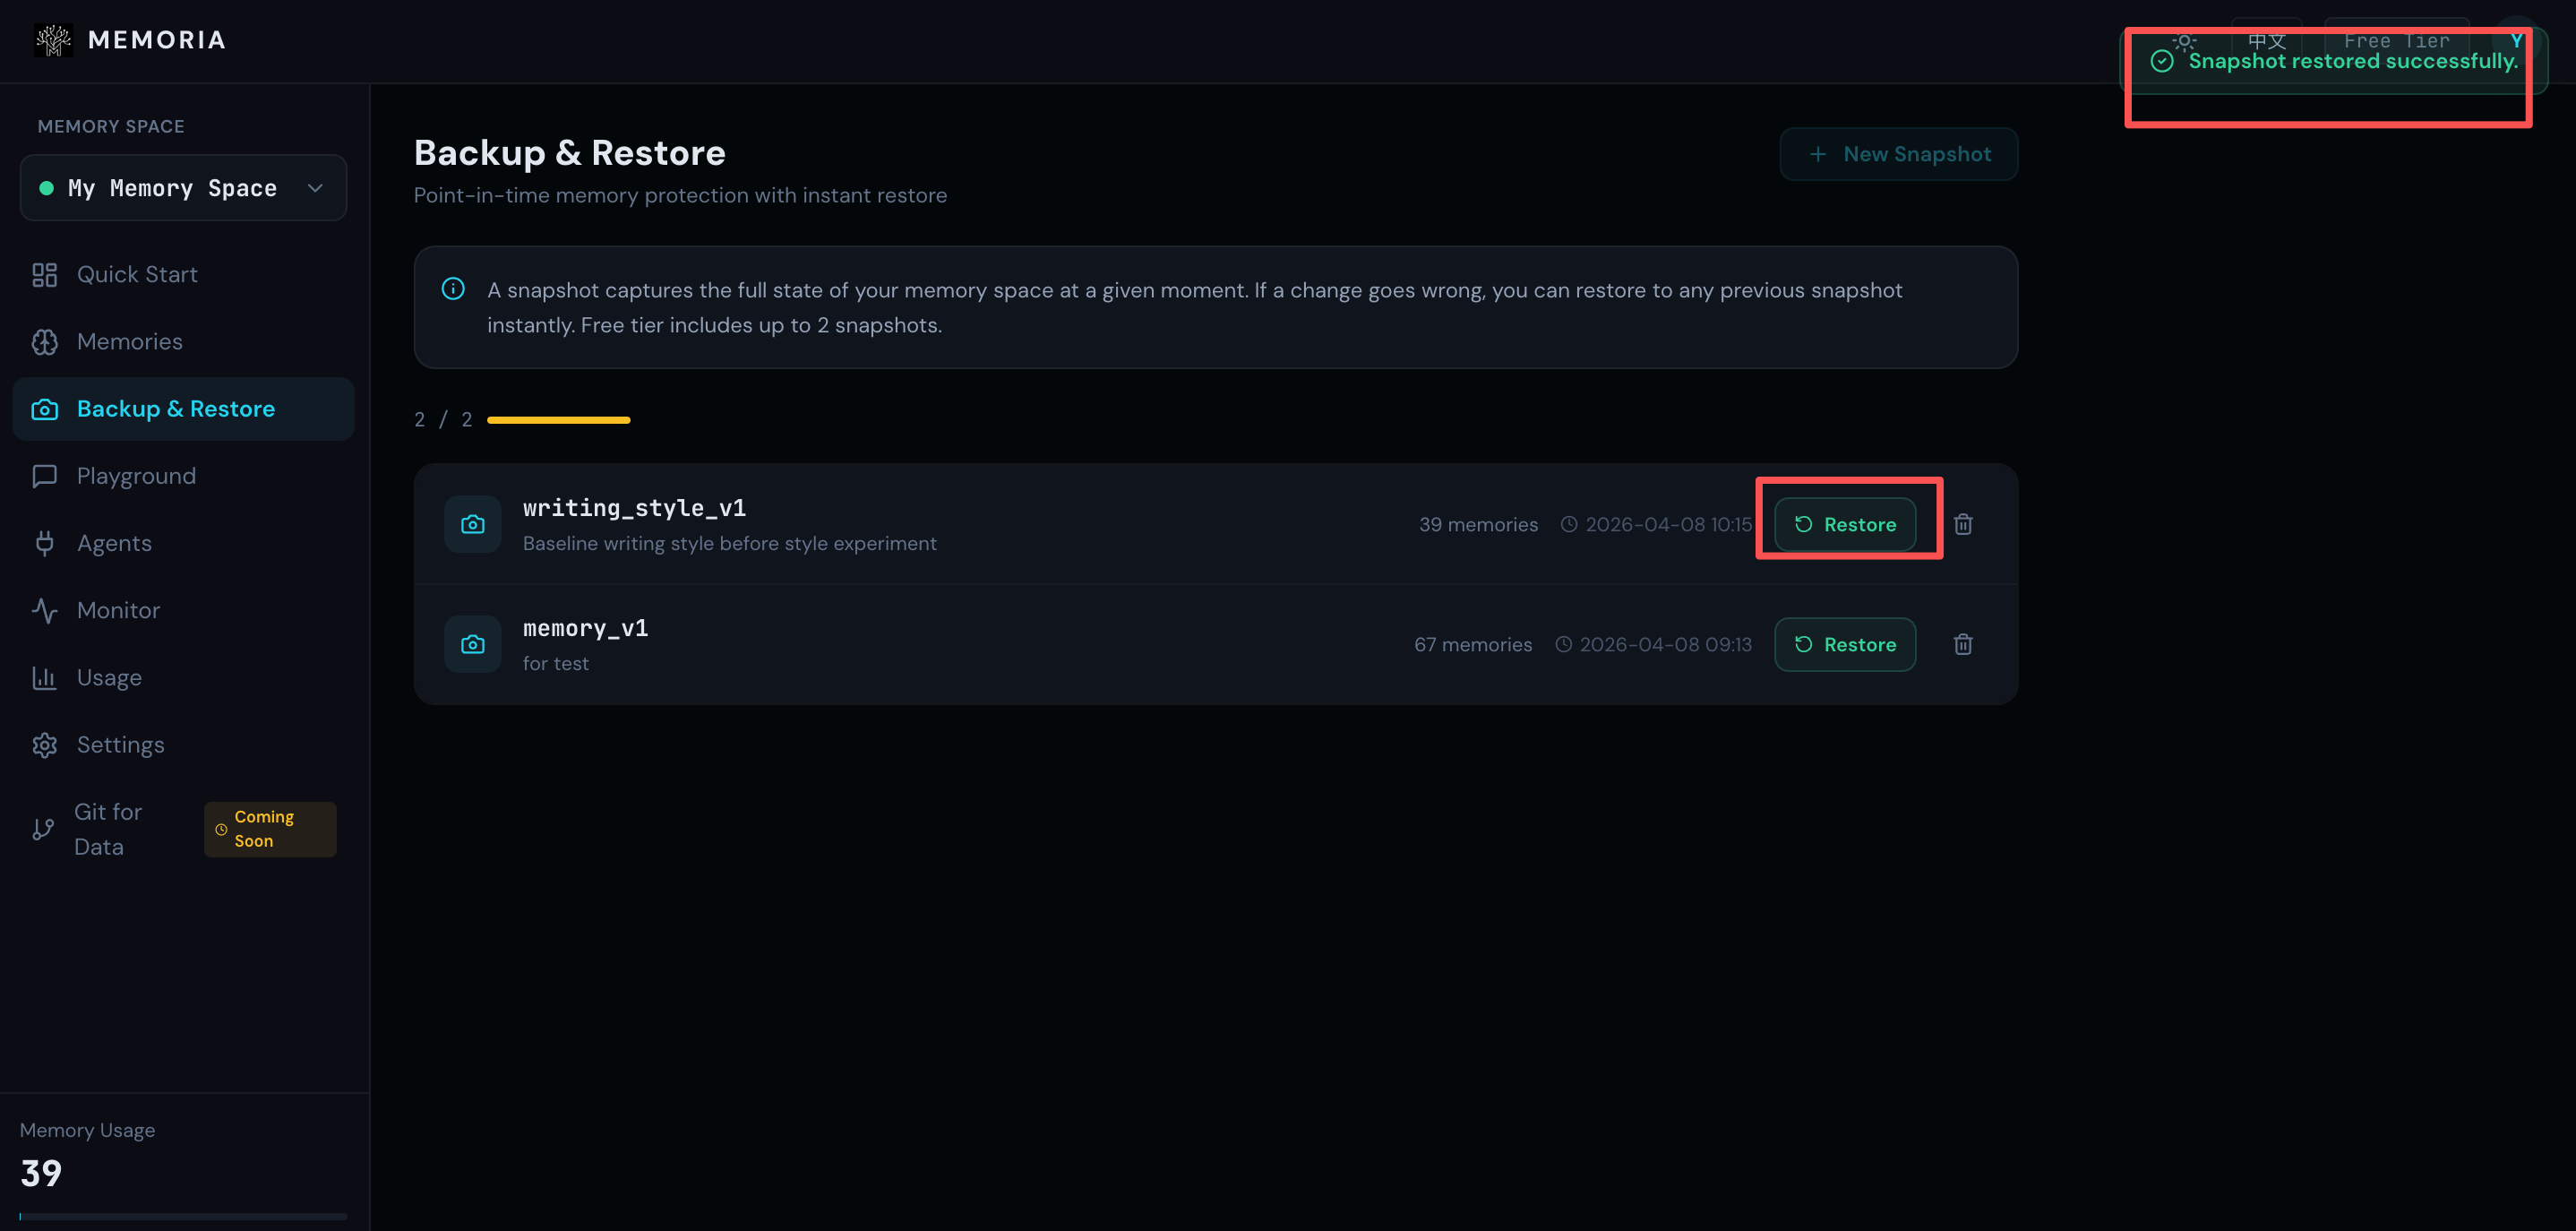Viewport: 2576px width, 1231px height.
Task: Click the Memoria logo icon
Action: pyautogui.click(x=53, y=40)
